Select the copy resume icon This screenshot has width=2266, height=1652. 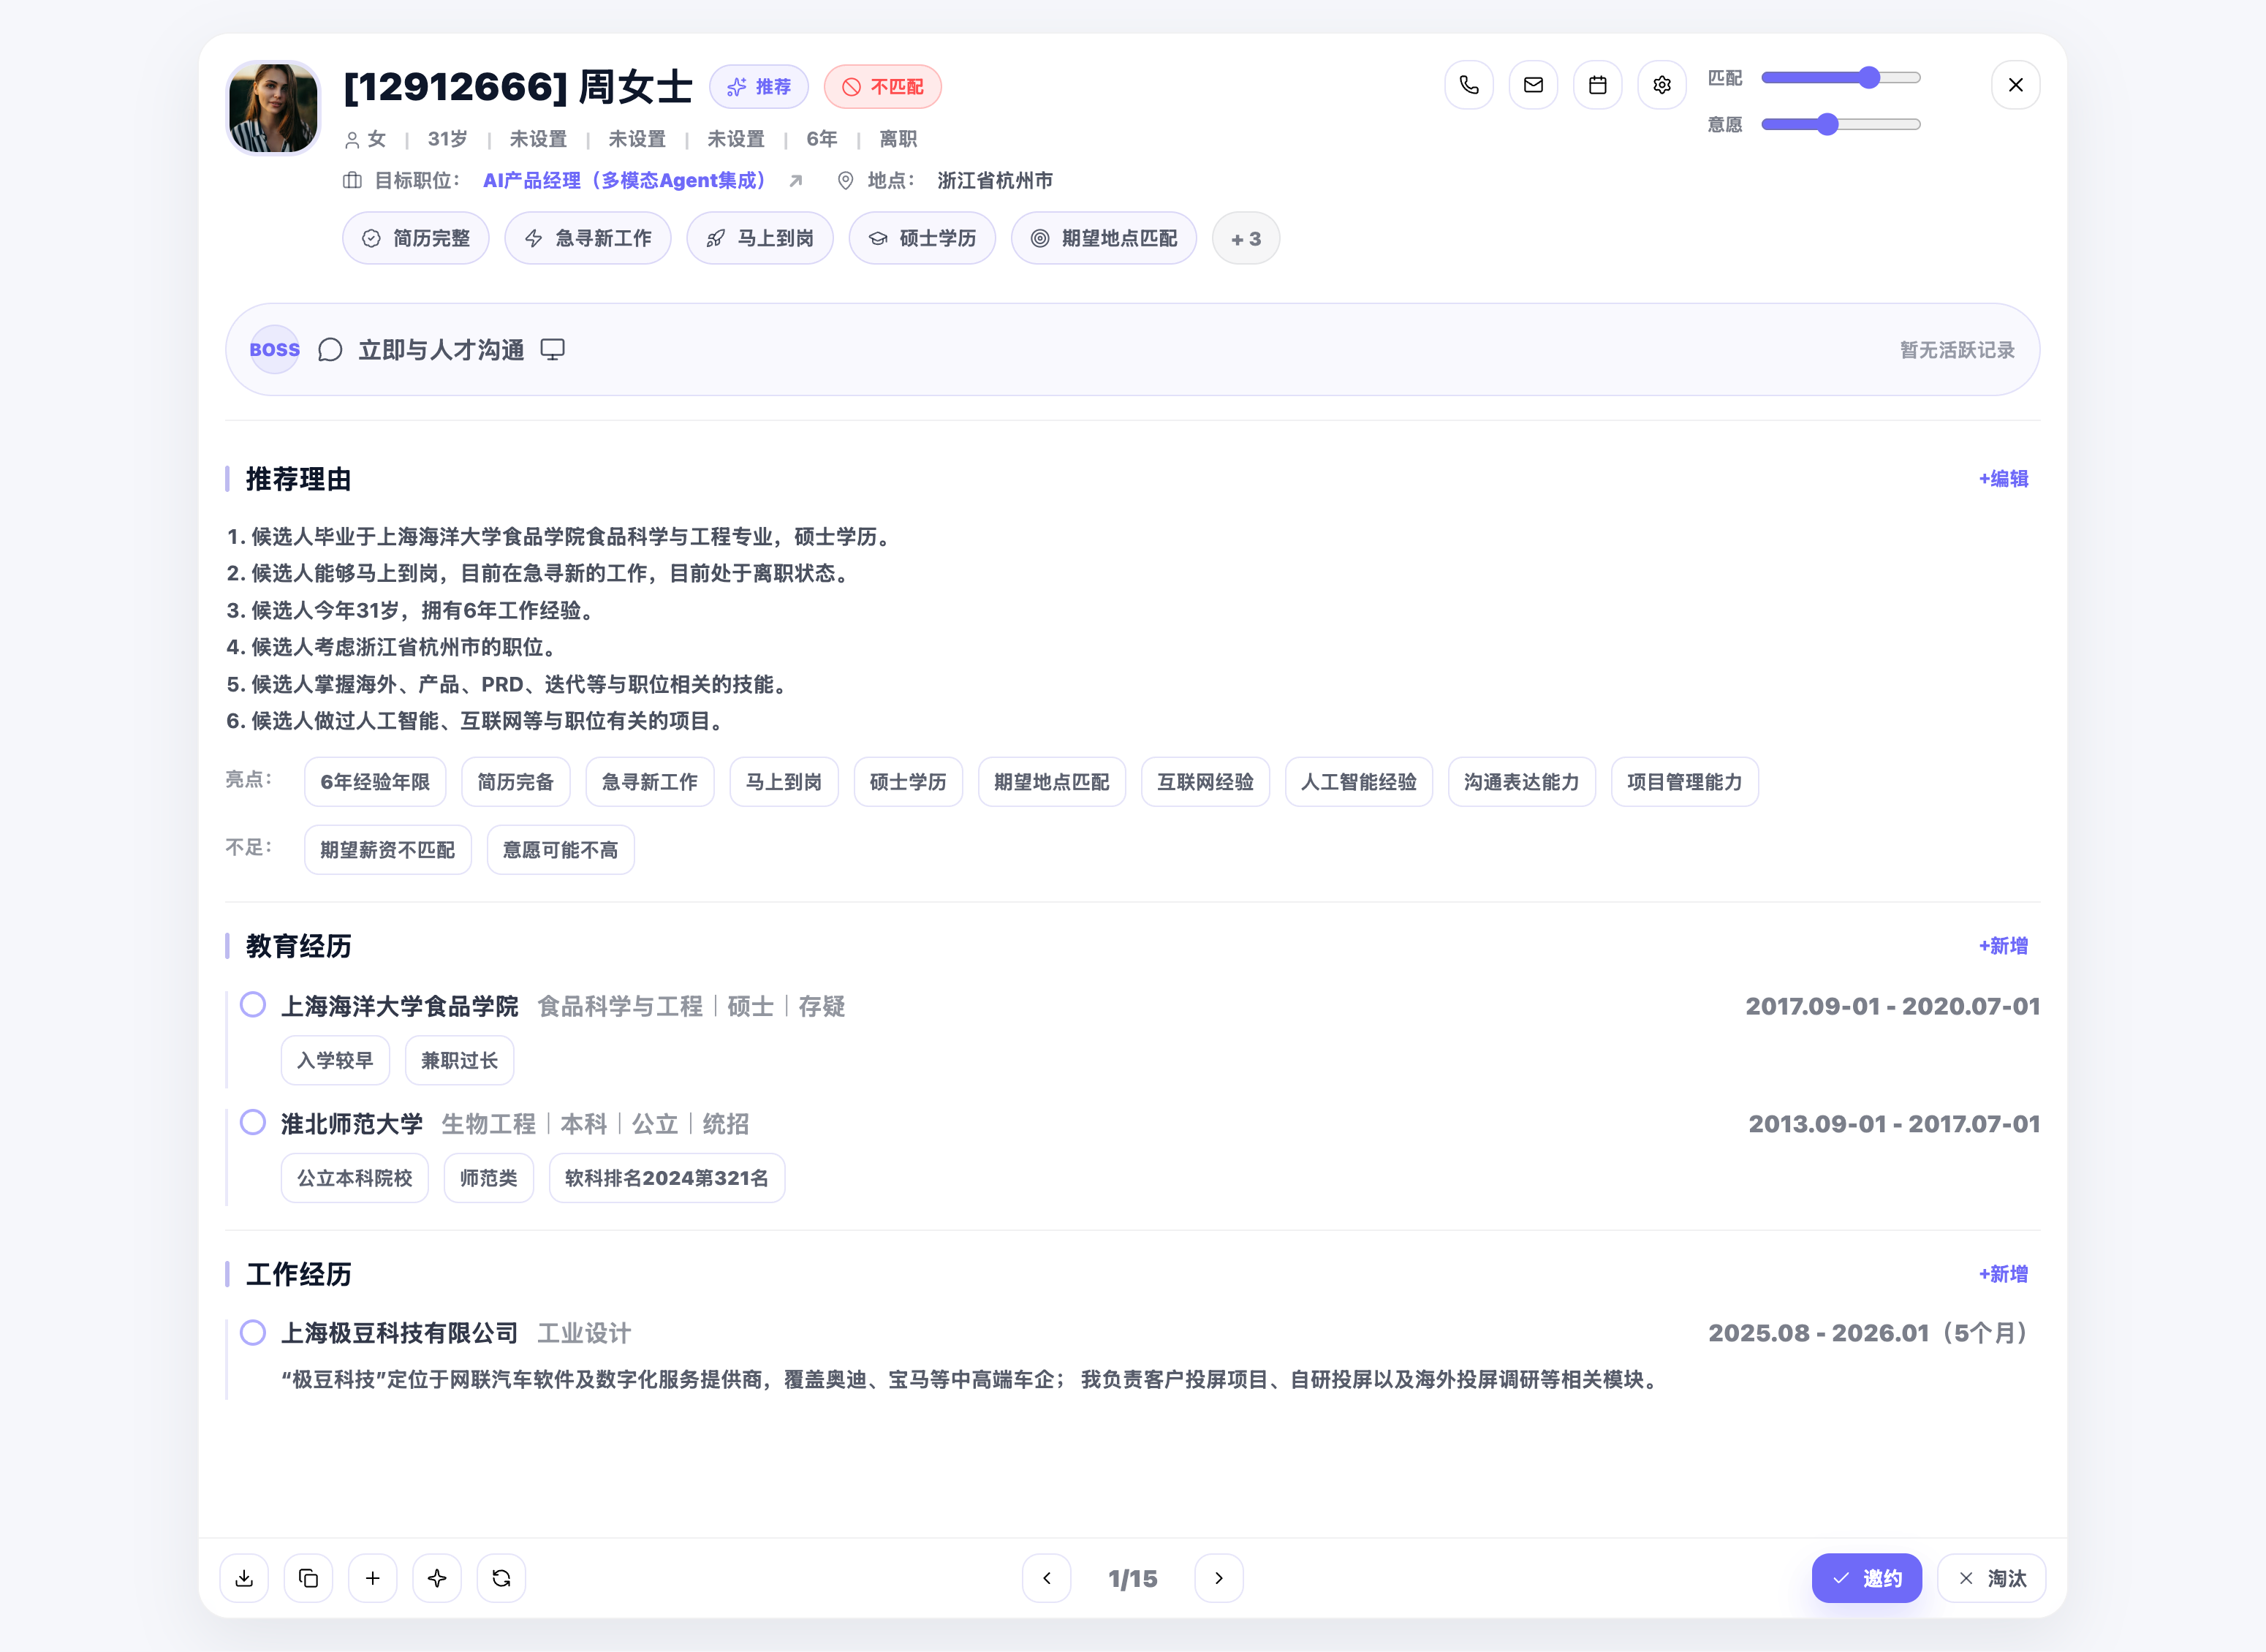click(308, 1578)
